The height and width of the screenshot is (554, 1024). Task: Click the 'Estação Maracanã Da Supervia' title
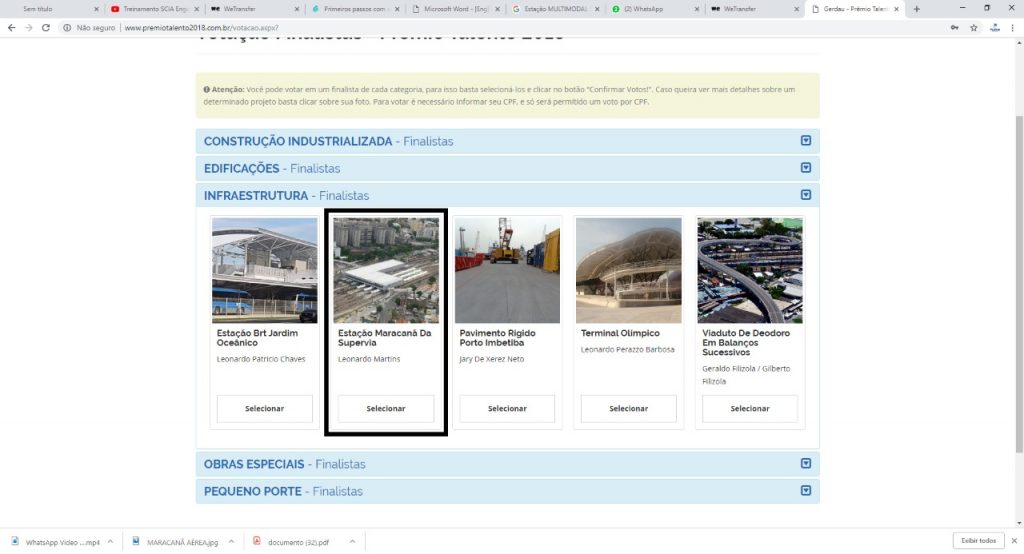point(385,338)
